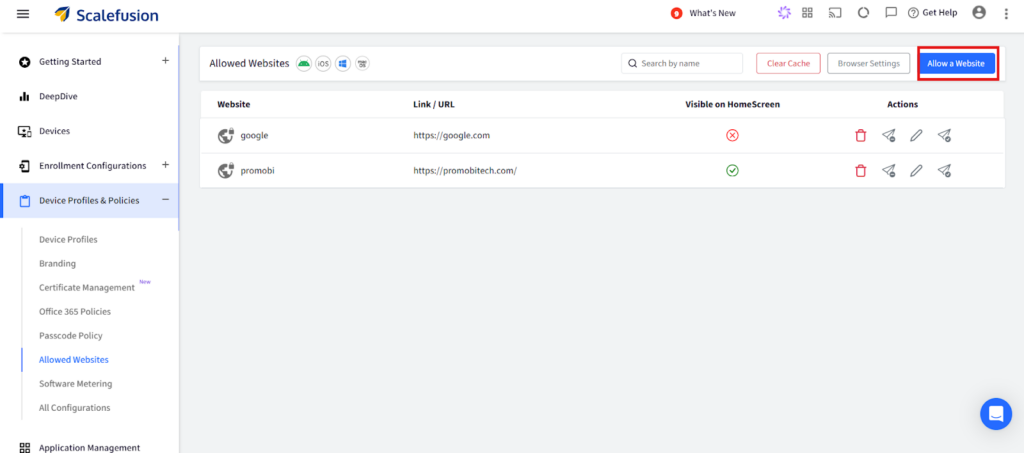This screenshot has height=453, width=1024.
Task: Go to Certificate Management page
Action: pyautogui.click(x=86, y=288)
